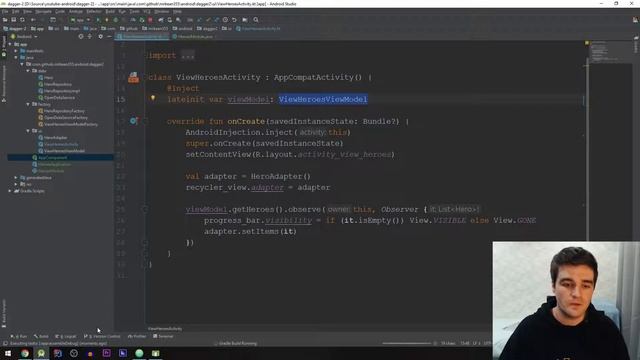This screenshot has width=640, height=360.
Task: Click the scroll-from-source target icon
Action: (x=81, y=36)
